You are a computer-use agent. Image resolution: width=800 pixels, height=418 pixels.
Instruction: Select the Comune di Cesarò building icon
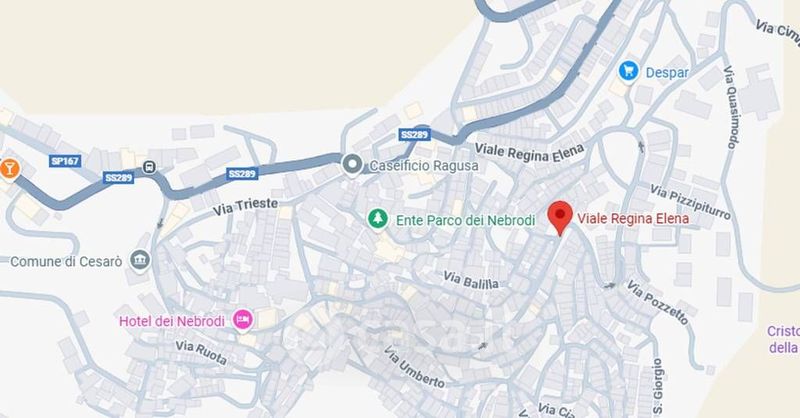point(140,260)
